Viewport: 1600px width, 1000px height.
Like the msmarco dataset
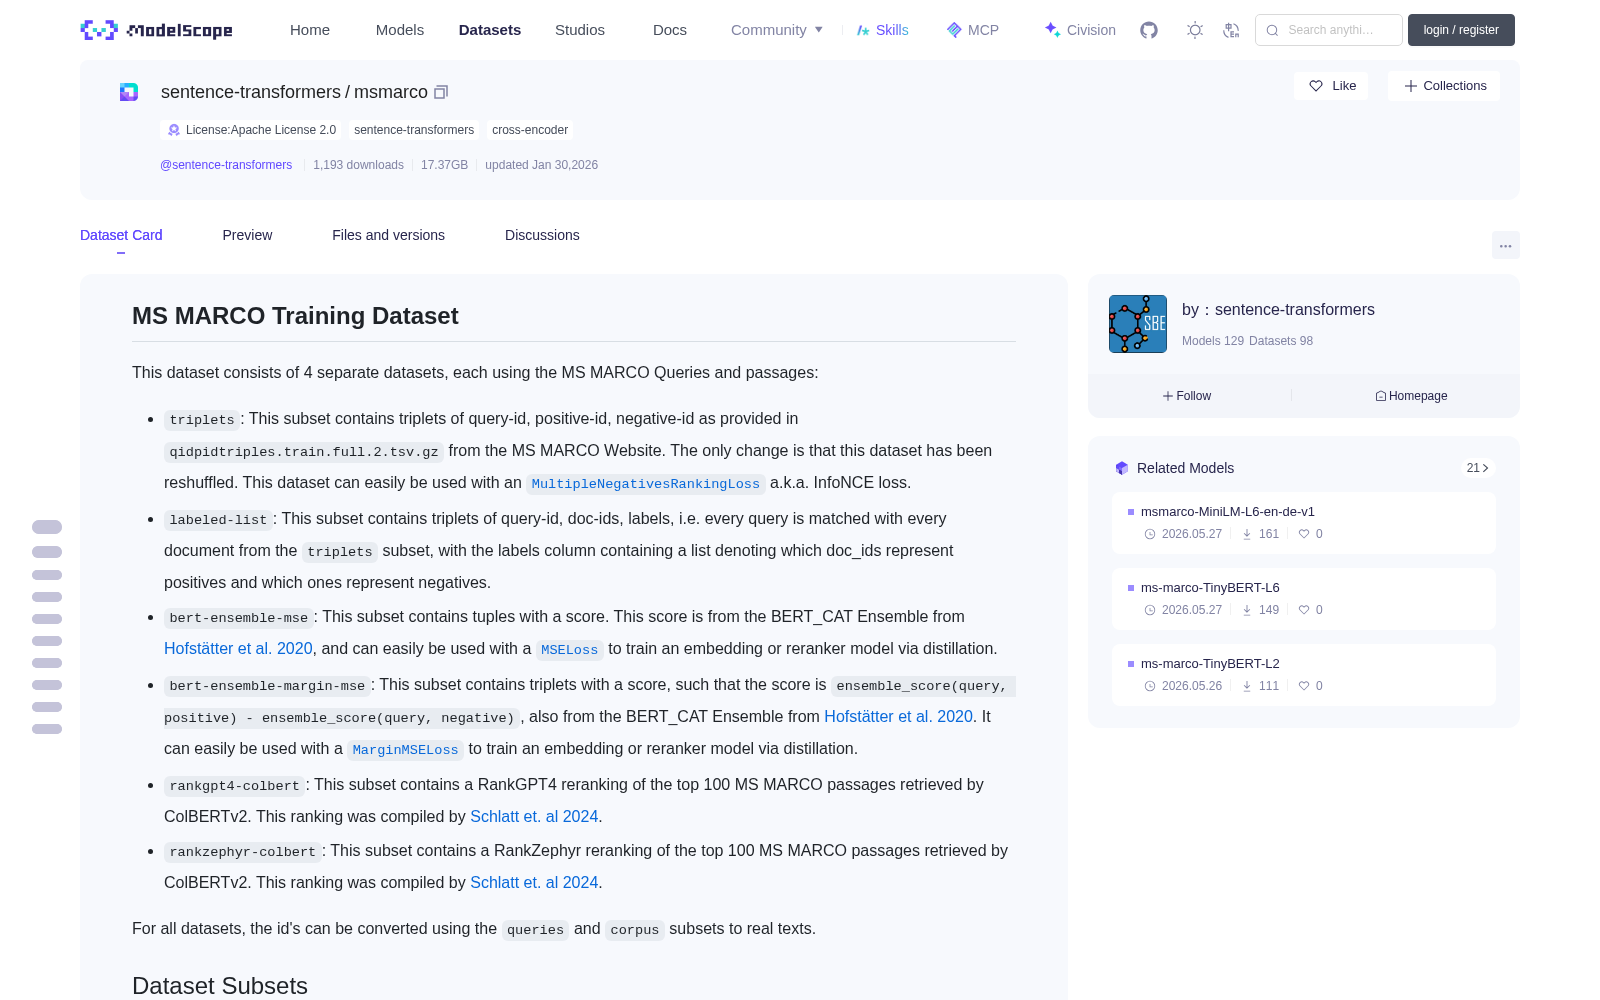(x=1332, y=86)
